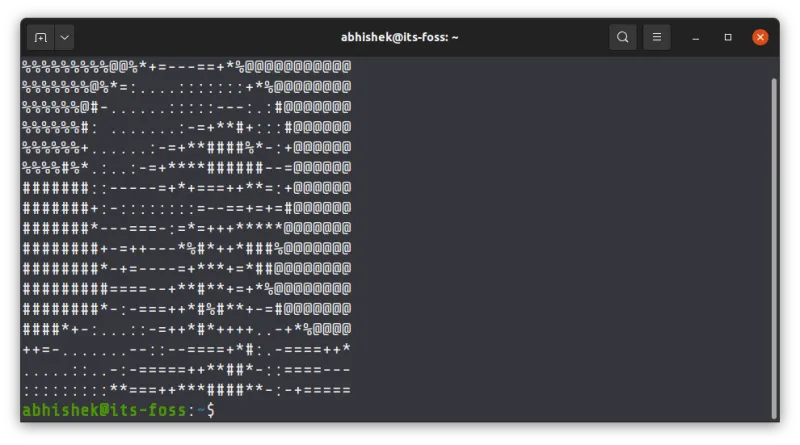Open the terminal search tool
This screenshot has height=445, width=800.
(623, 38)
